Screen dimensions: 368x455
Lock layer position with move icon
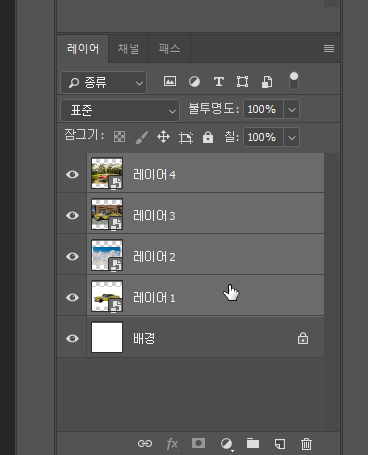click(163, 137)
